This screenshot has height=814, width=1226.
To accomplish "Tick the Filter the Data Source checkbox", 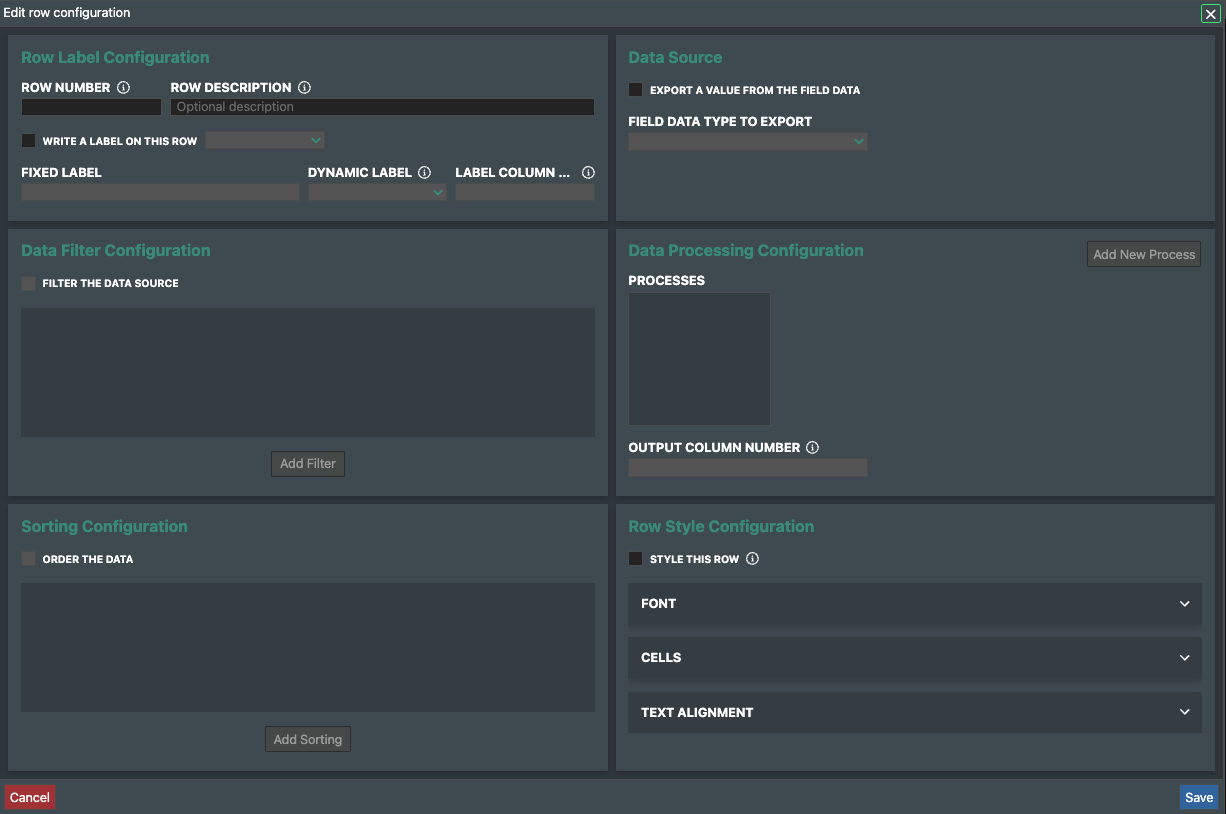I will (29, 283).
